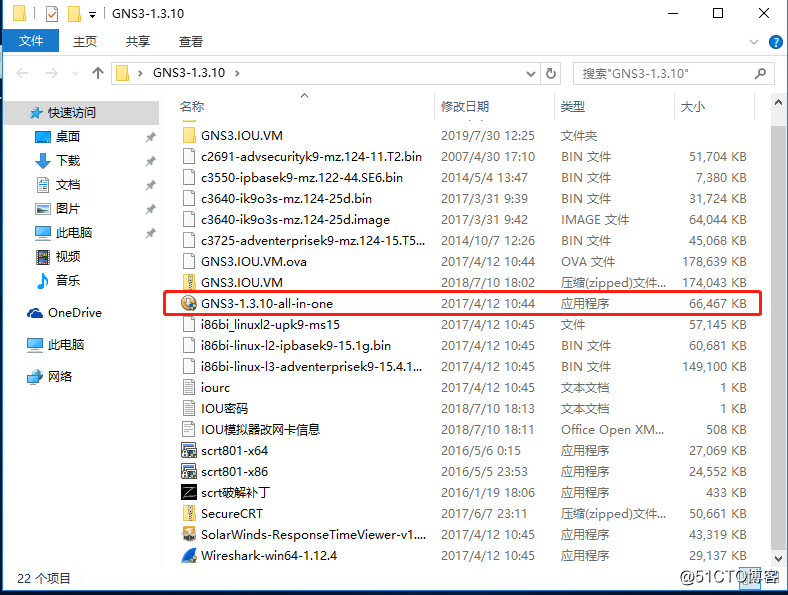This screenshot has height=595, width=788.
Task: Unpin 桌面 using its pin icon
Action: click(x=150, y=137)
